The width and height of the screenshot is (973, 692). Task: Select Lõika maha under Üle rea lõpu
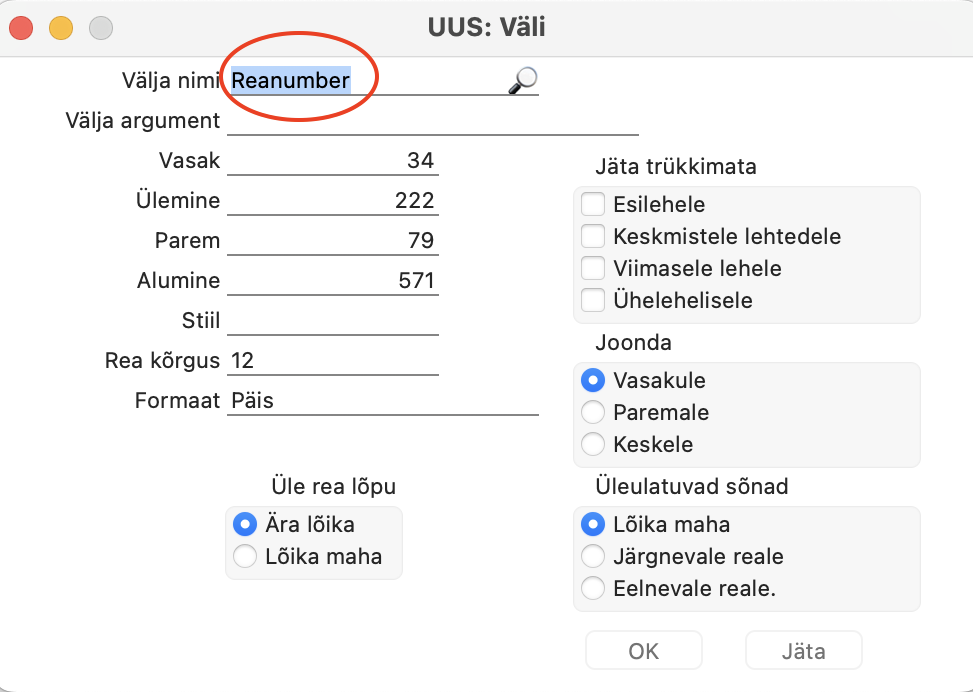point(244,556)
